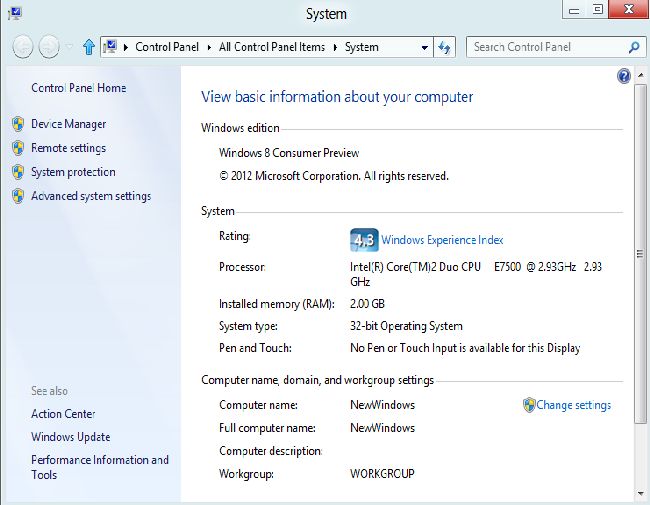Click the shield icon beside System protection
The image size is (650, 505).
pos(18,172)
